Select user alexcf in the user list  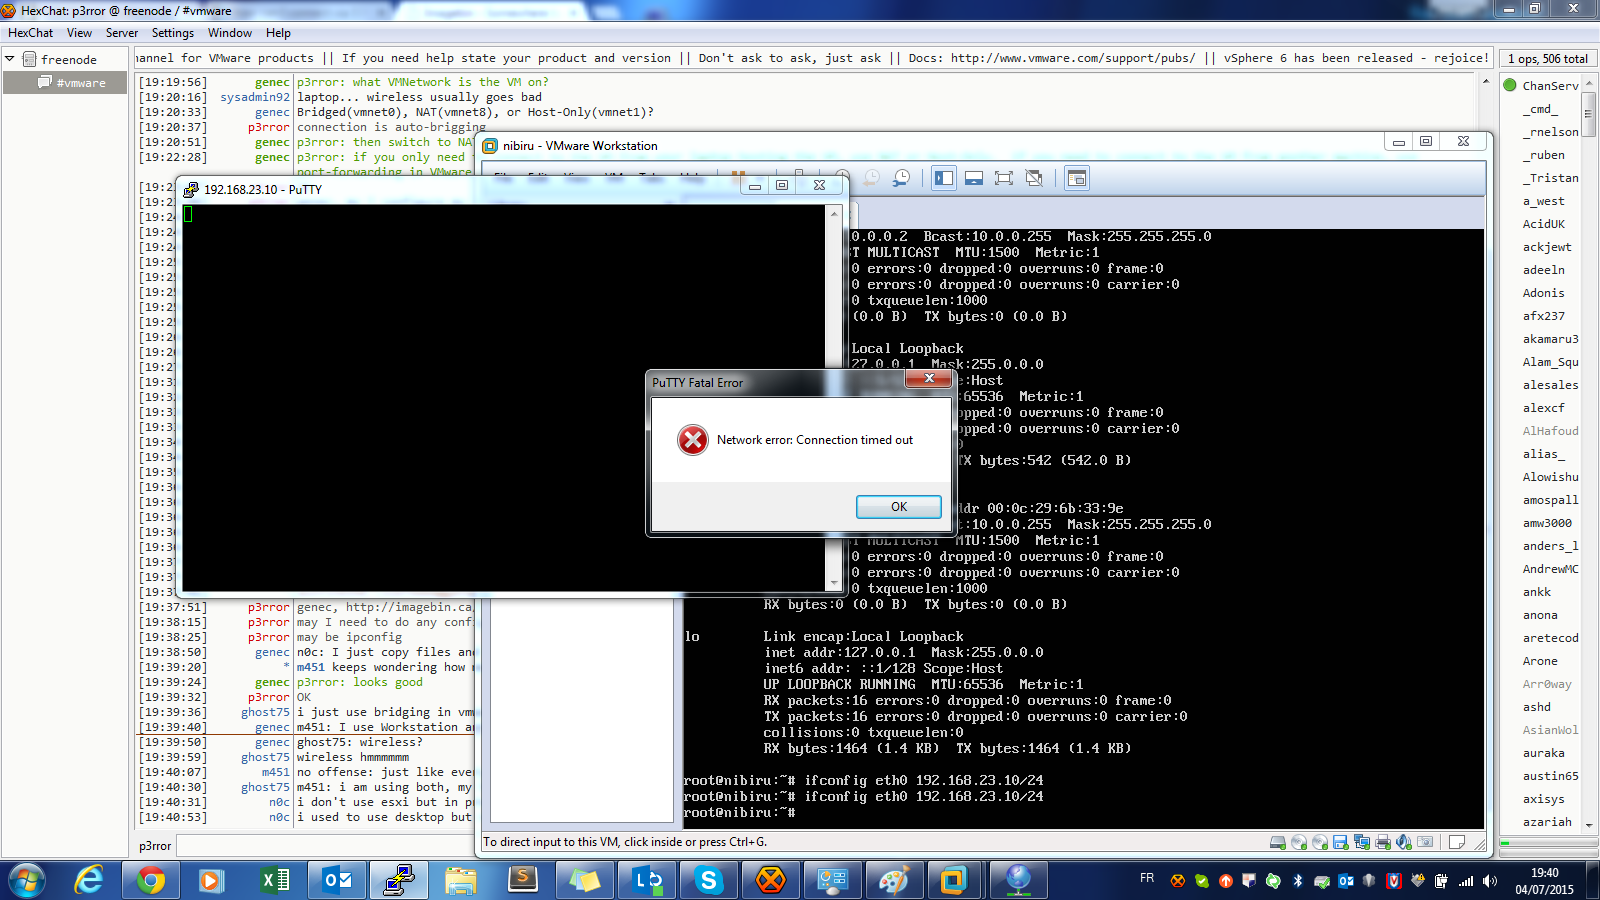point(1544,408)
